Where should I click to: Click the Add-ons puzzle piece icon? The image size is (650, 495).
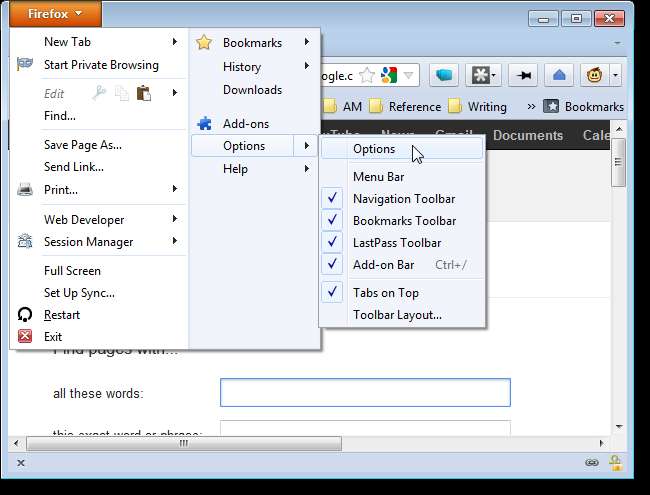pyautogui.click(x=204, y=124)
